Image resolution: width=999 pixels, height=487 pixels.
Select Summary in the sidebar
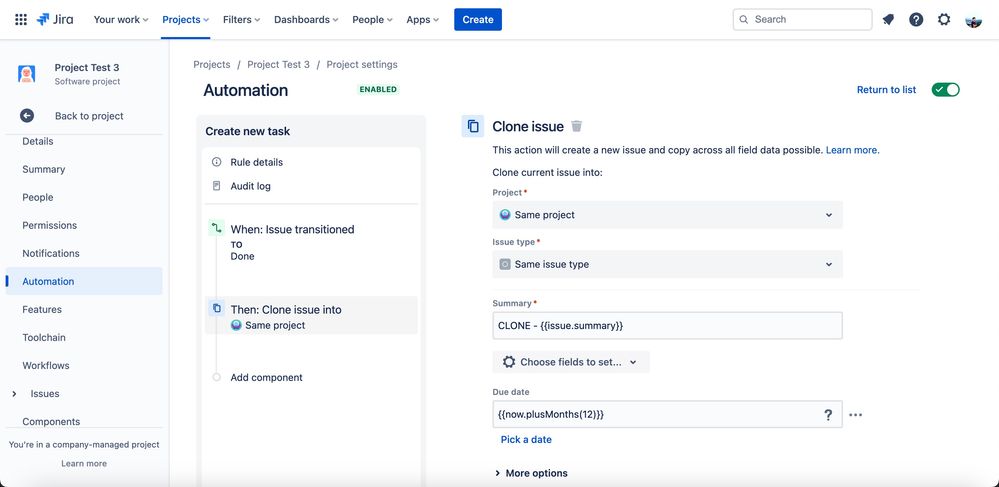(x=43, y=169)
